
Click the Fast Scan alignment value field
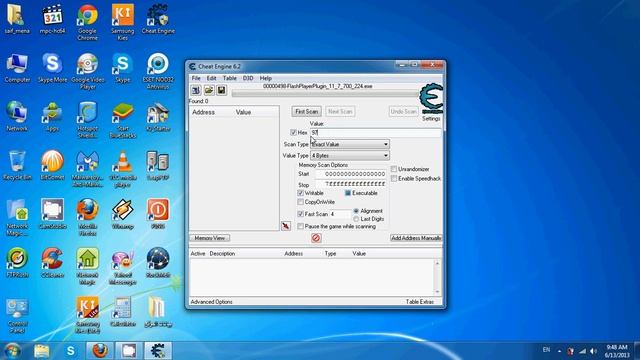point(340,214)
